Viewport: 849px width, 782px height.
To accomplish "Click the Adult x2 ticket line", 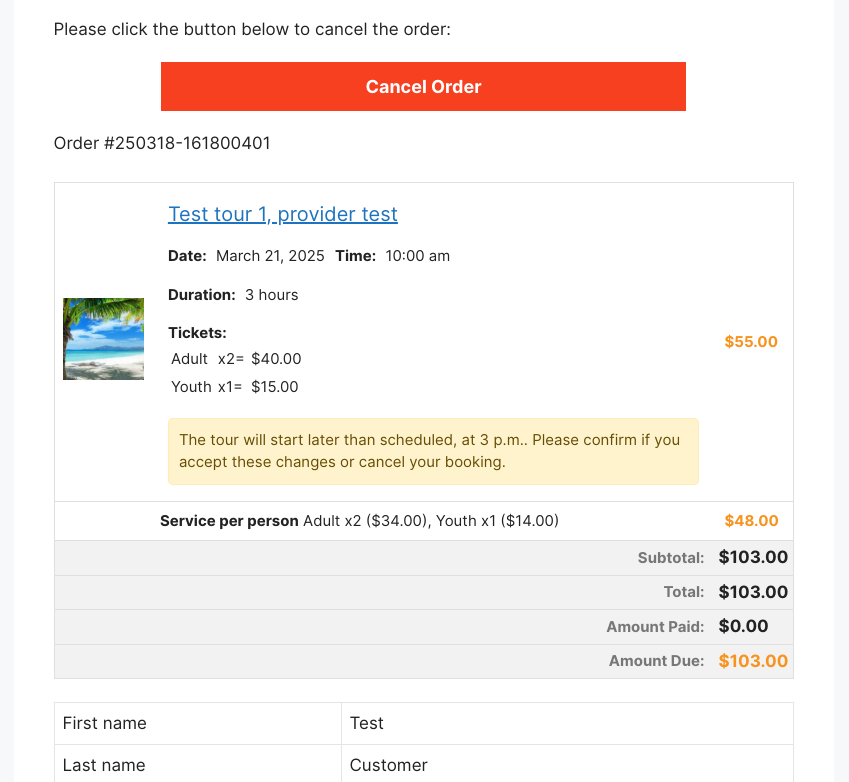I will point(236,359).
